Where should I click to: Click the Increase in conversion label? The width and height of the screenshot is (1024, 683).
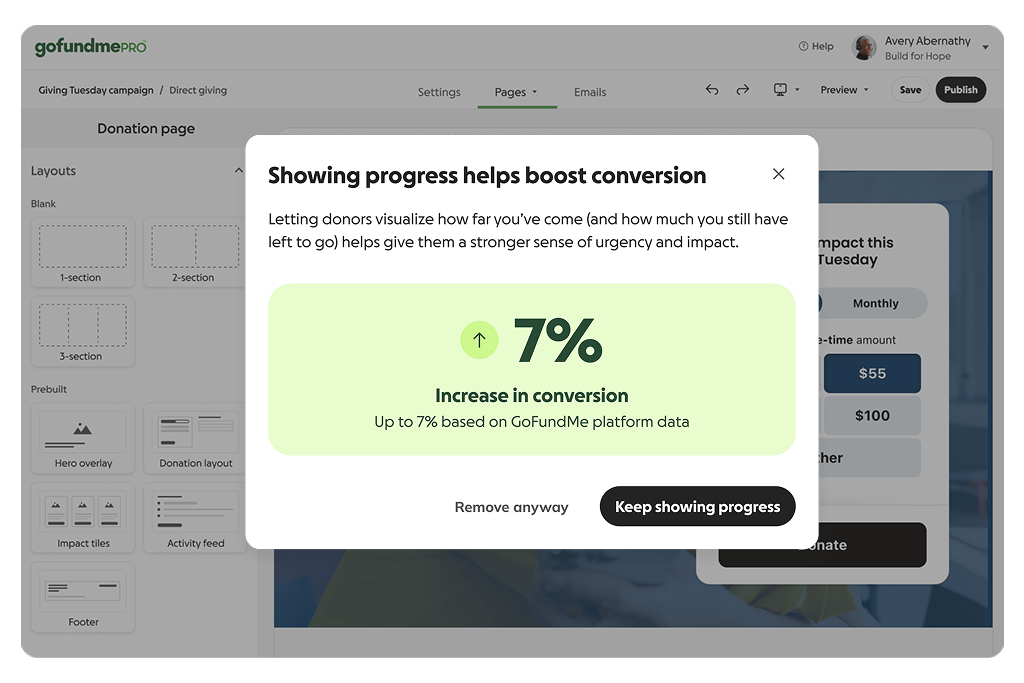tap(532, 396)
